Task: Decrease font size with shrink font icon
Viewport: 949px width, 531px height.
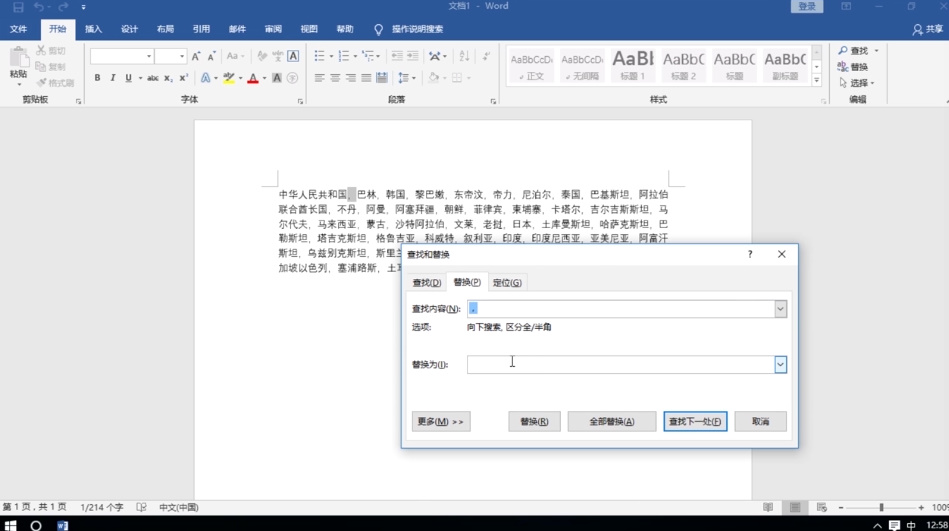Action: (211, 56)
